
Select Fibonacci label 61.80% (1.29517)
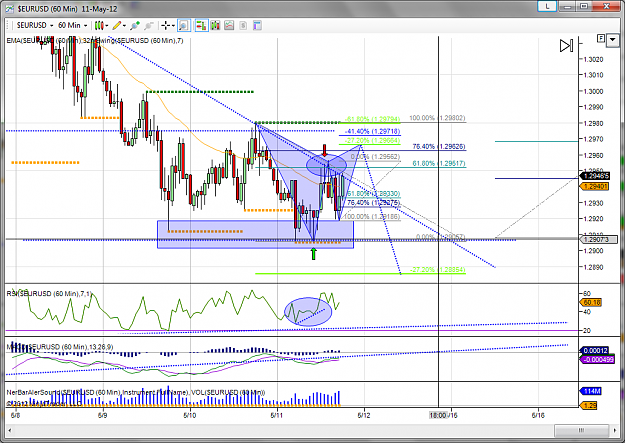click(x=439, y=163)
